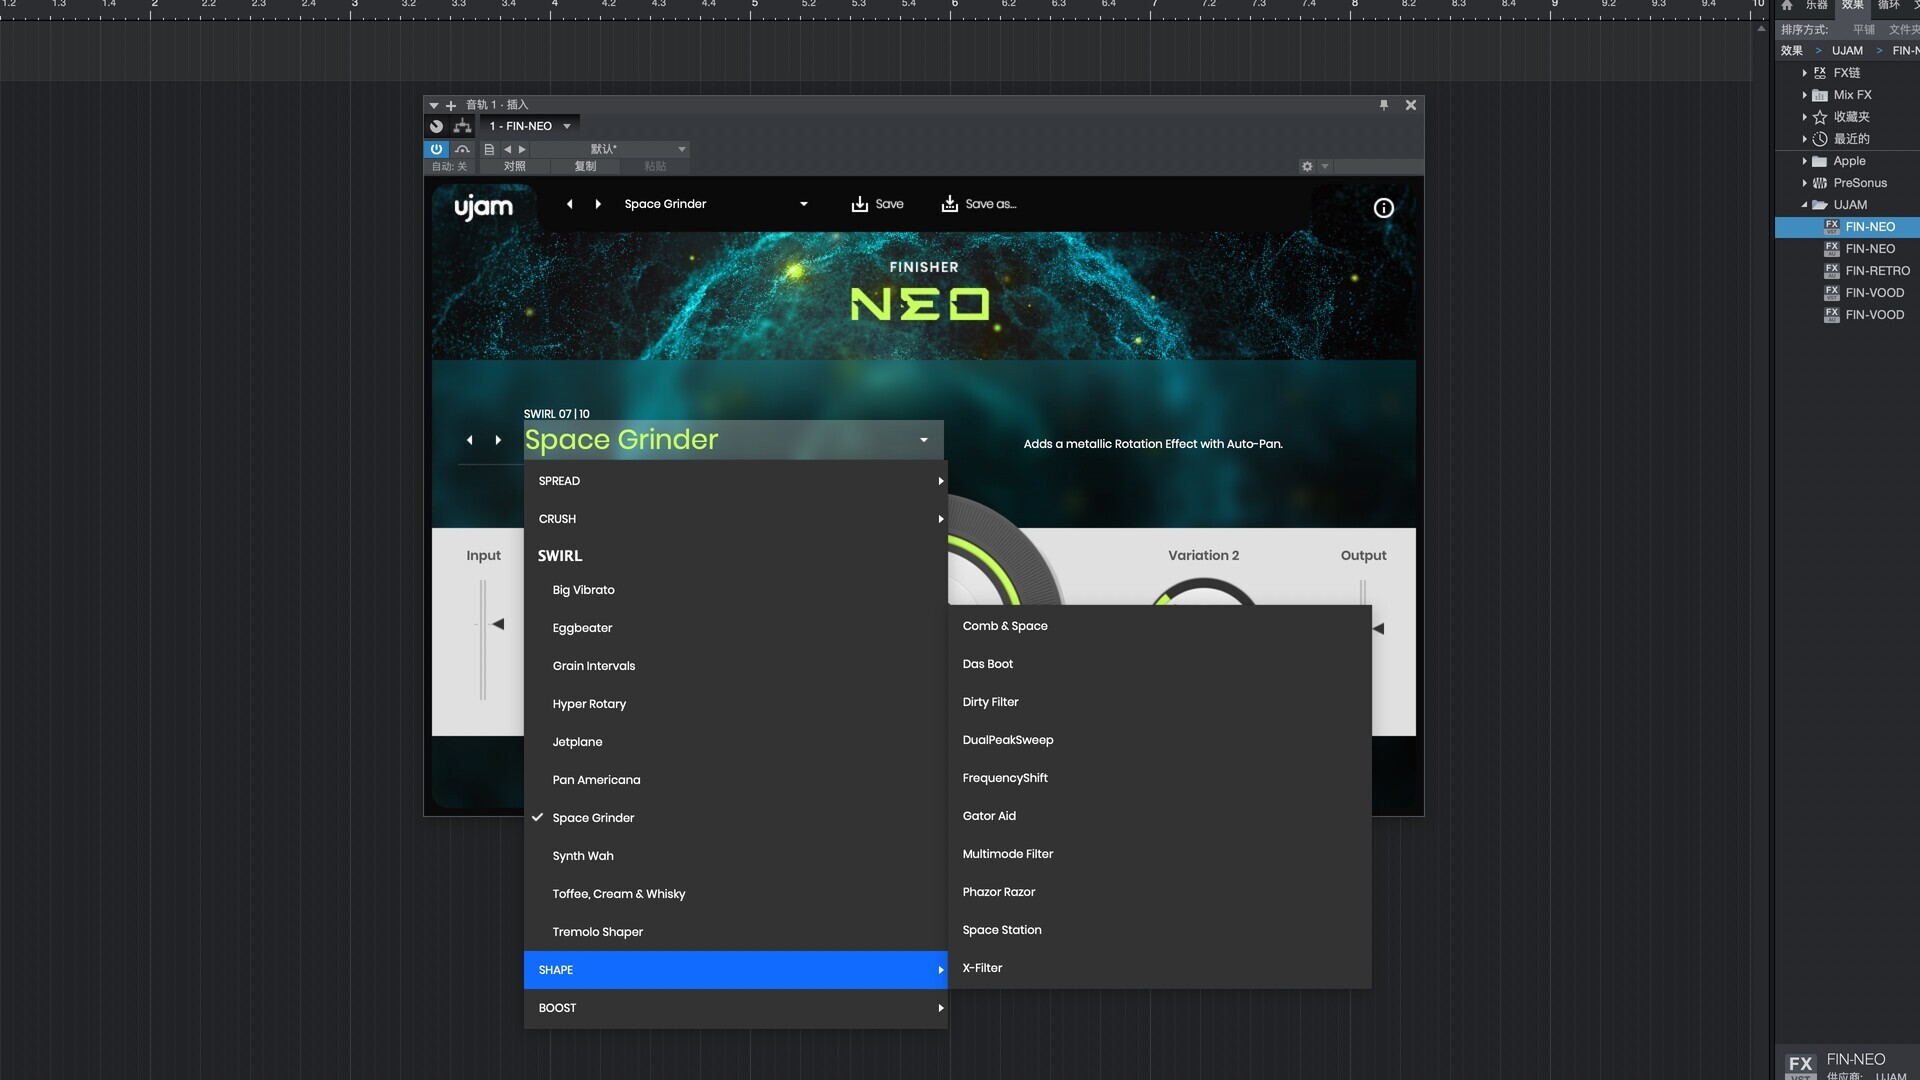Open the 默认 preset dropdown

[611, 149]
